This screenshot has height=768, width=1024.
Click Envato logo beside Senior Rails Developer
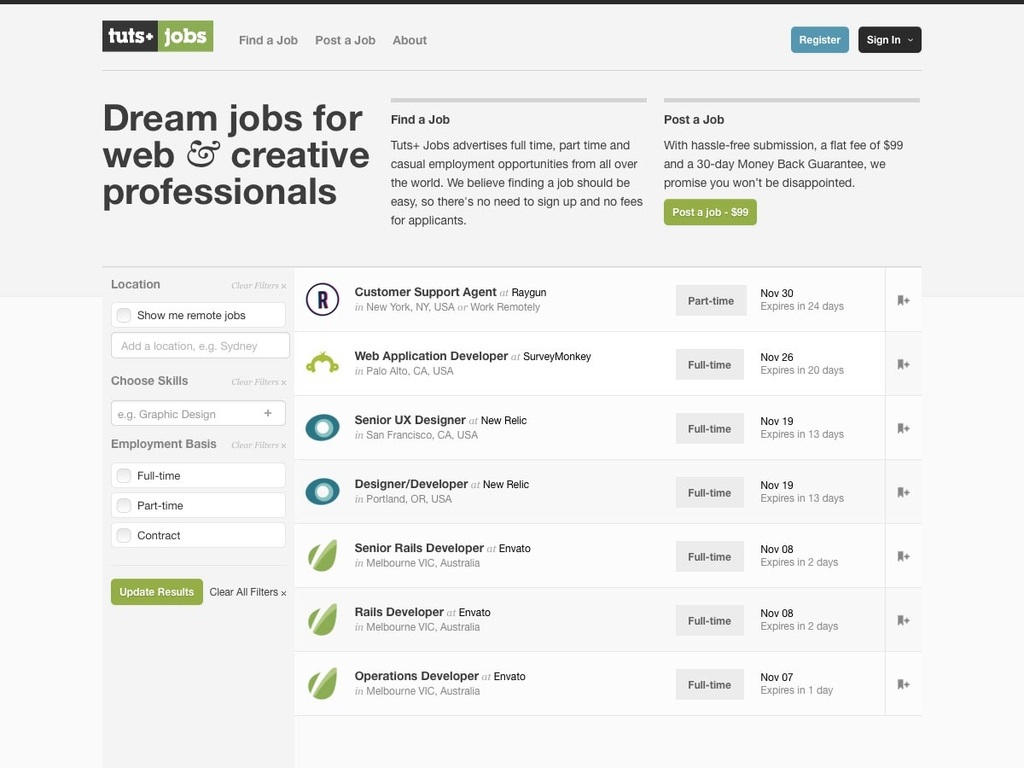(323, 556)
